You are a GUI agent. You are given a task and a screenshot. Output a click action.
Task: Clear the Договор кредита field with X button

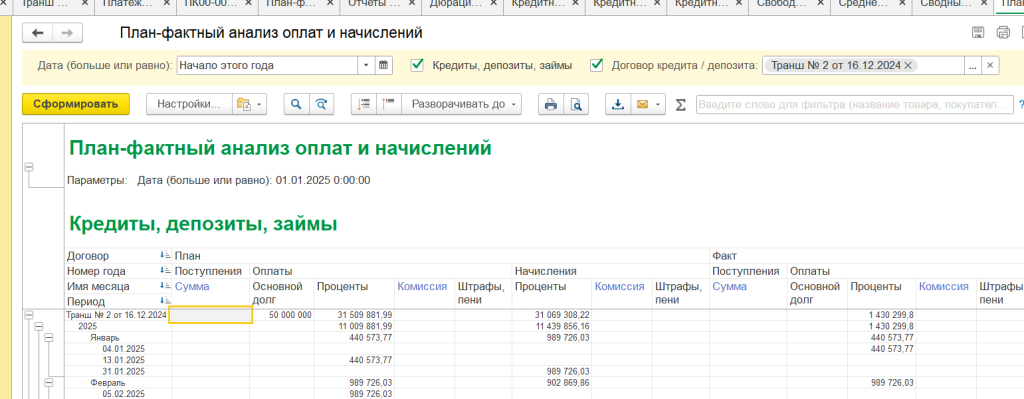point(990,65)
